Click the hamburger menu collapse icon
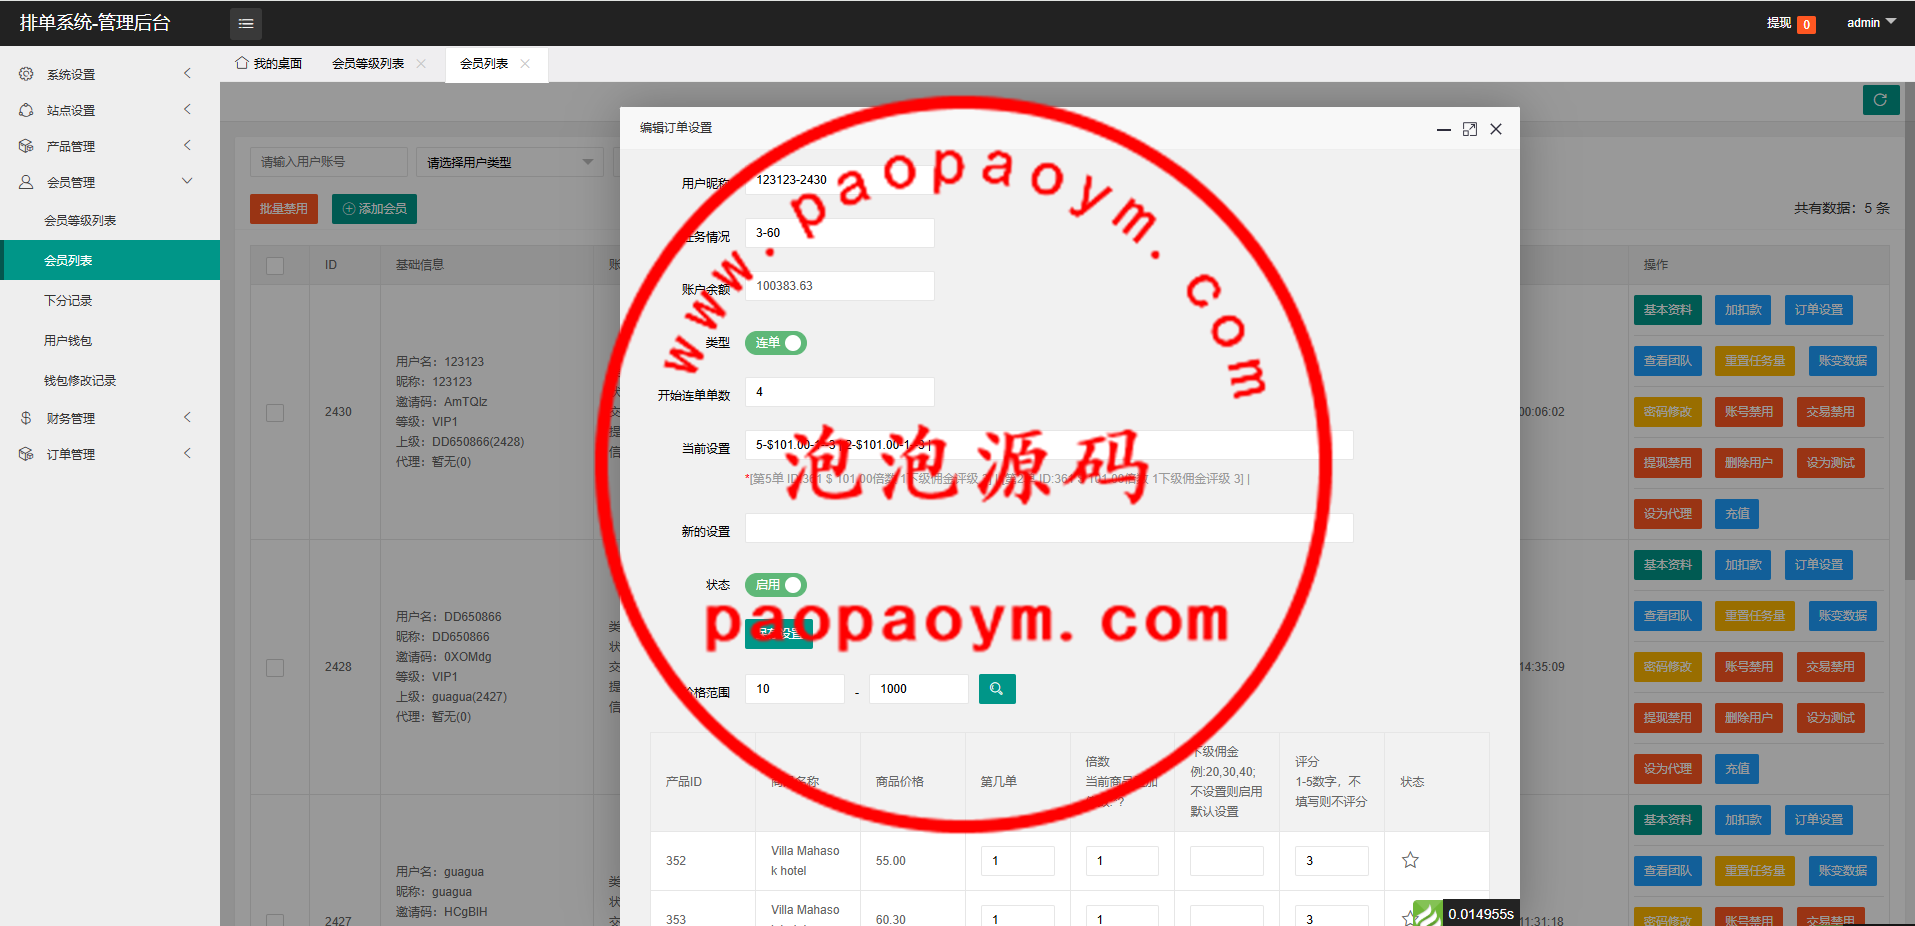This screenshot has width=1915, height=926. tap(245, 23)
